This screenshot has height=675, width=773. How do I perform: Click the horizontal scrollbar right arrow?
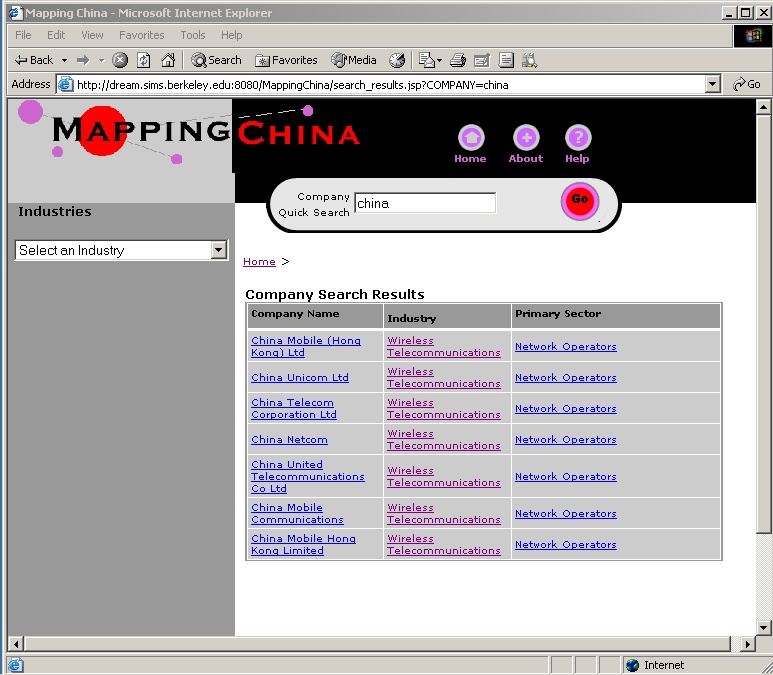[x=748, y=644]
